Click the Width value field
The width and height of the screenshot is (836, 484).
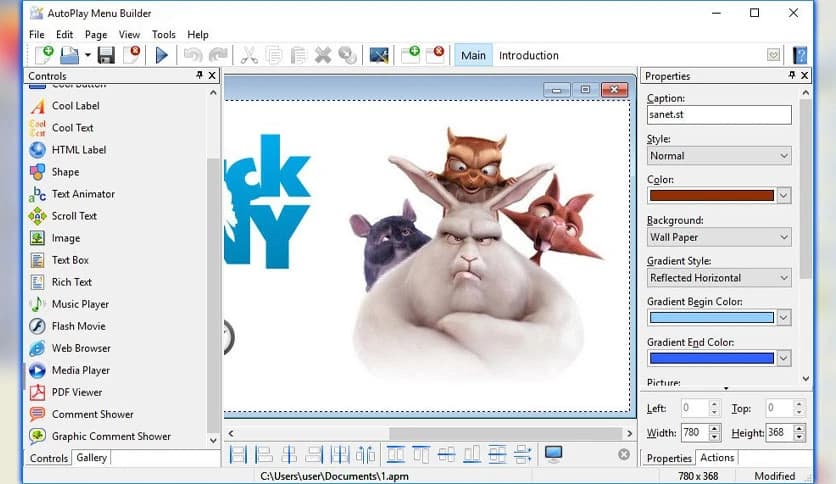pyautogui.click(x=695, y=432)
